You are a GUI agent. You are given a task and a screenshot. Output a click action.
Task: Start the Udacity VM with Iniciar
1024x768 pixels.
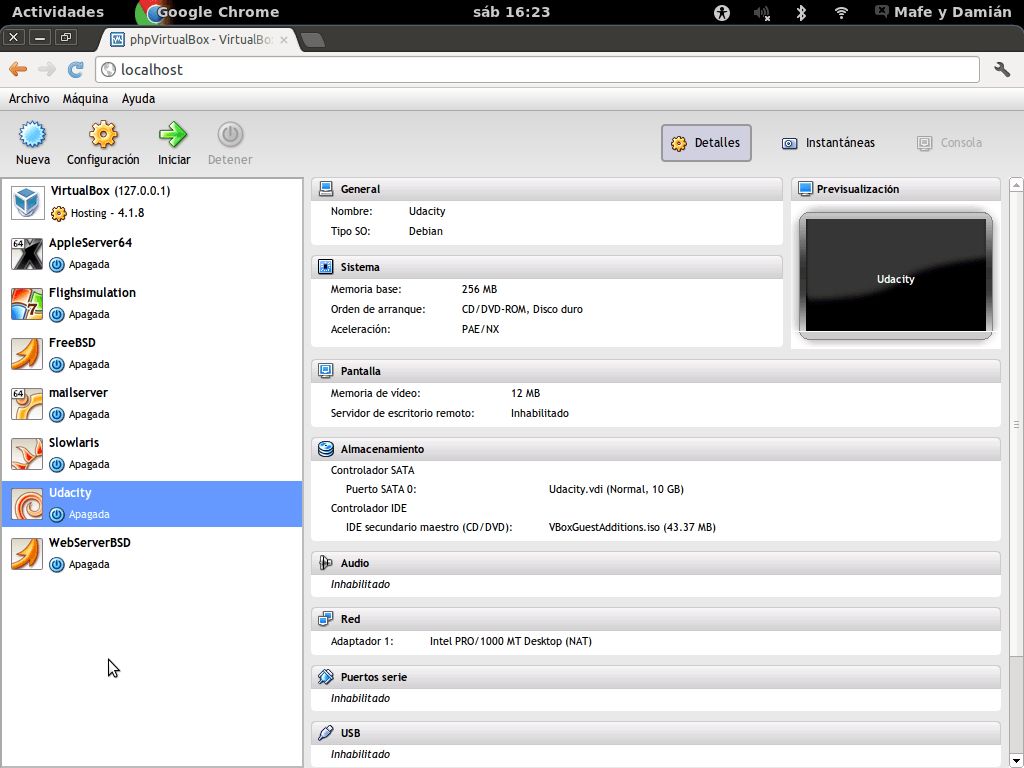172,140
